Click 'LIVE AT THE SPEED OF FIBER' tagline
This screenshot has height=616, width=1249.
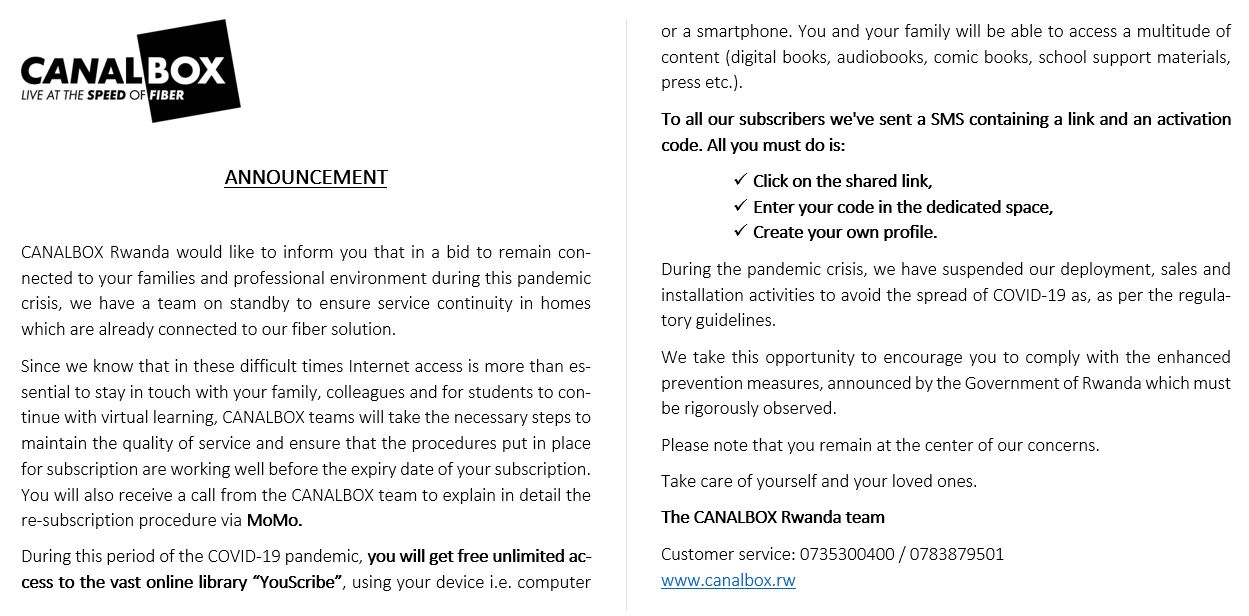coord(106,96)
